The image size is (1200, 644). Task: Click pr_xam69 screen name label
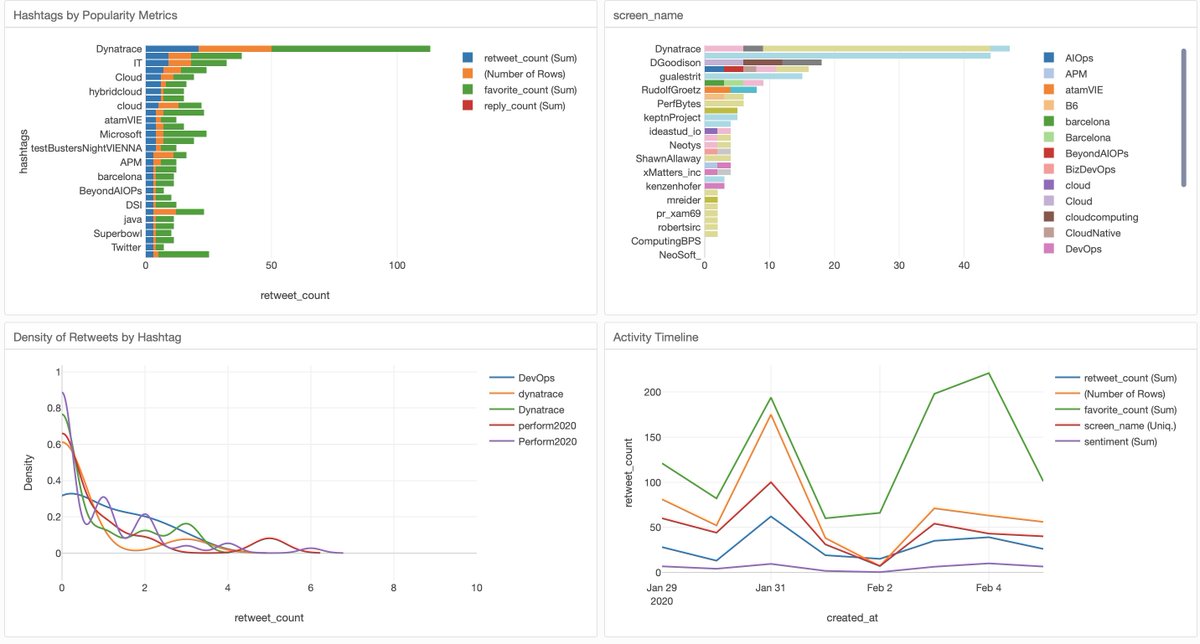pos(678,214)
